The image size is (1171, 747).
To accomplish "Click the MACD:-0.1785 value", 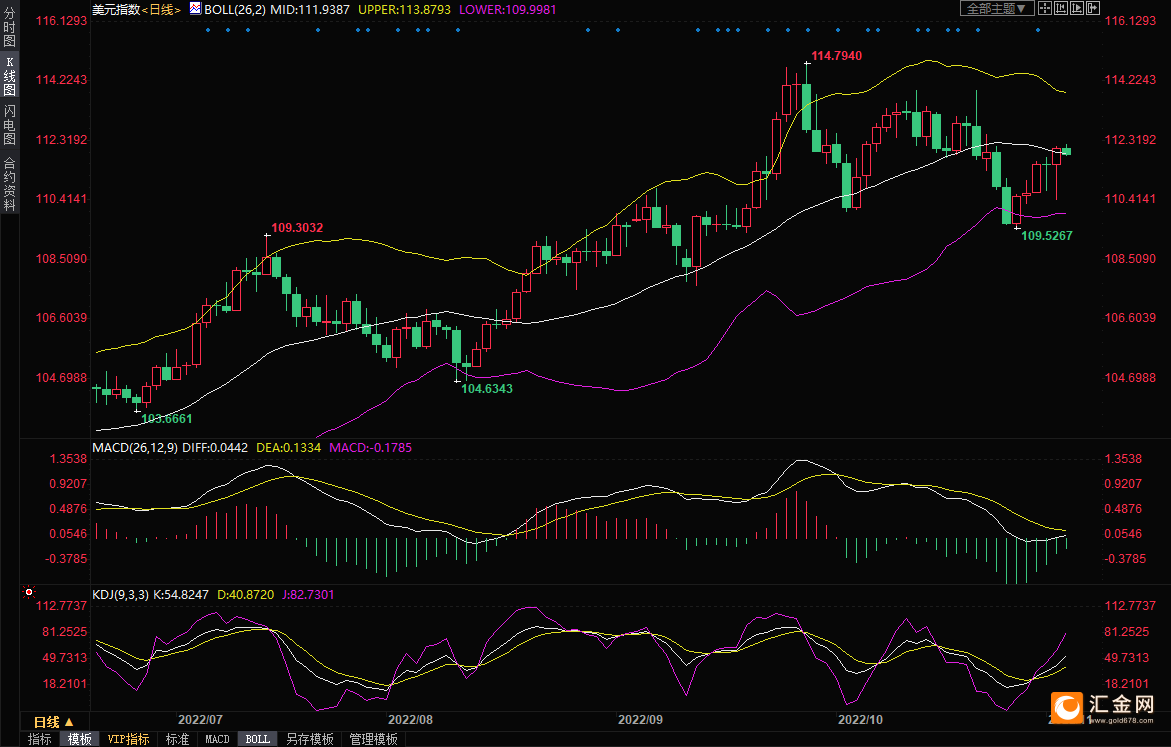I will [x=370, y=447].
